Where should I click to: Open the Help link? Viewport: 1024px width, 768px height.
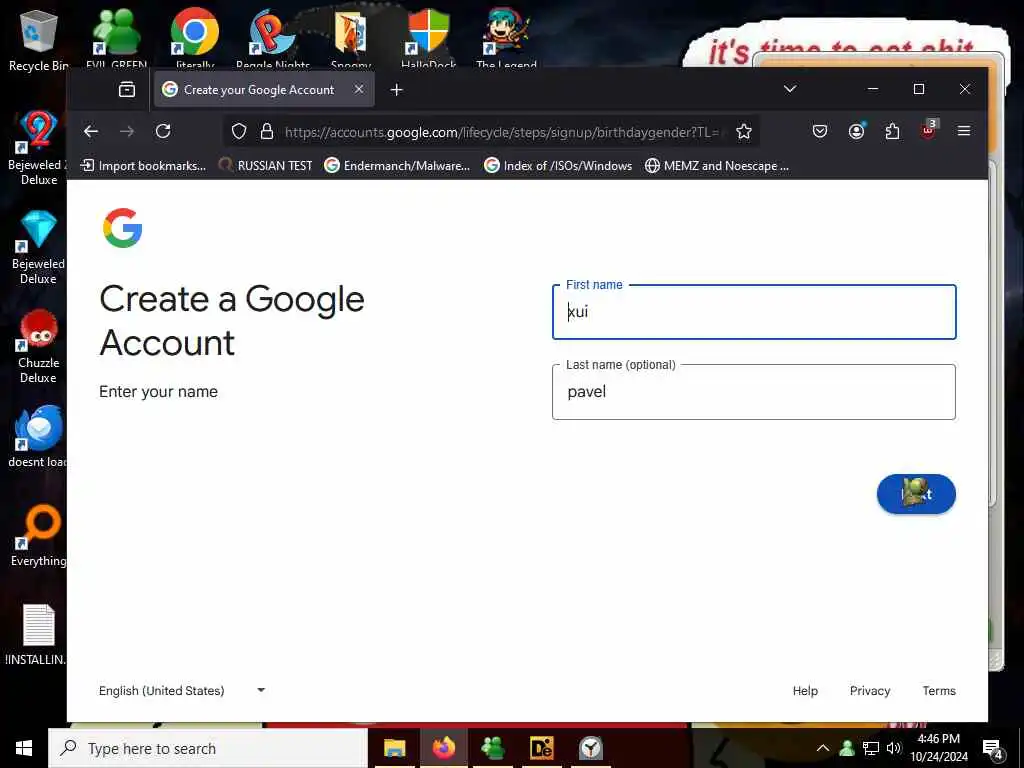point(805,690)
